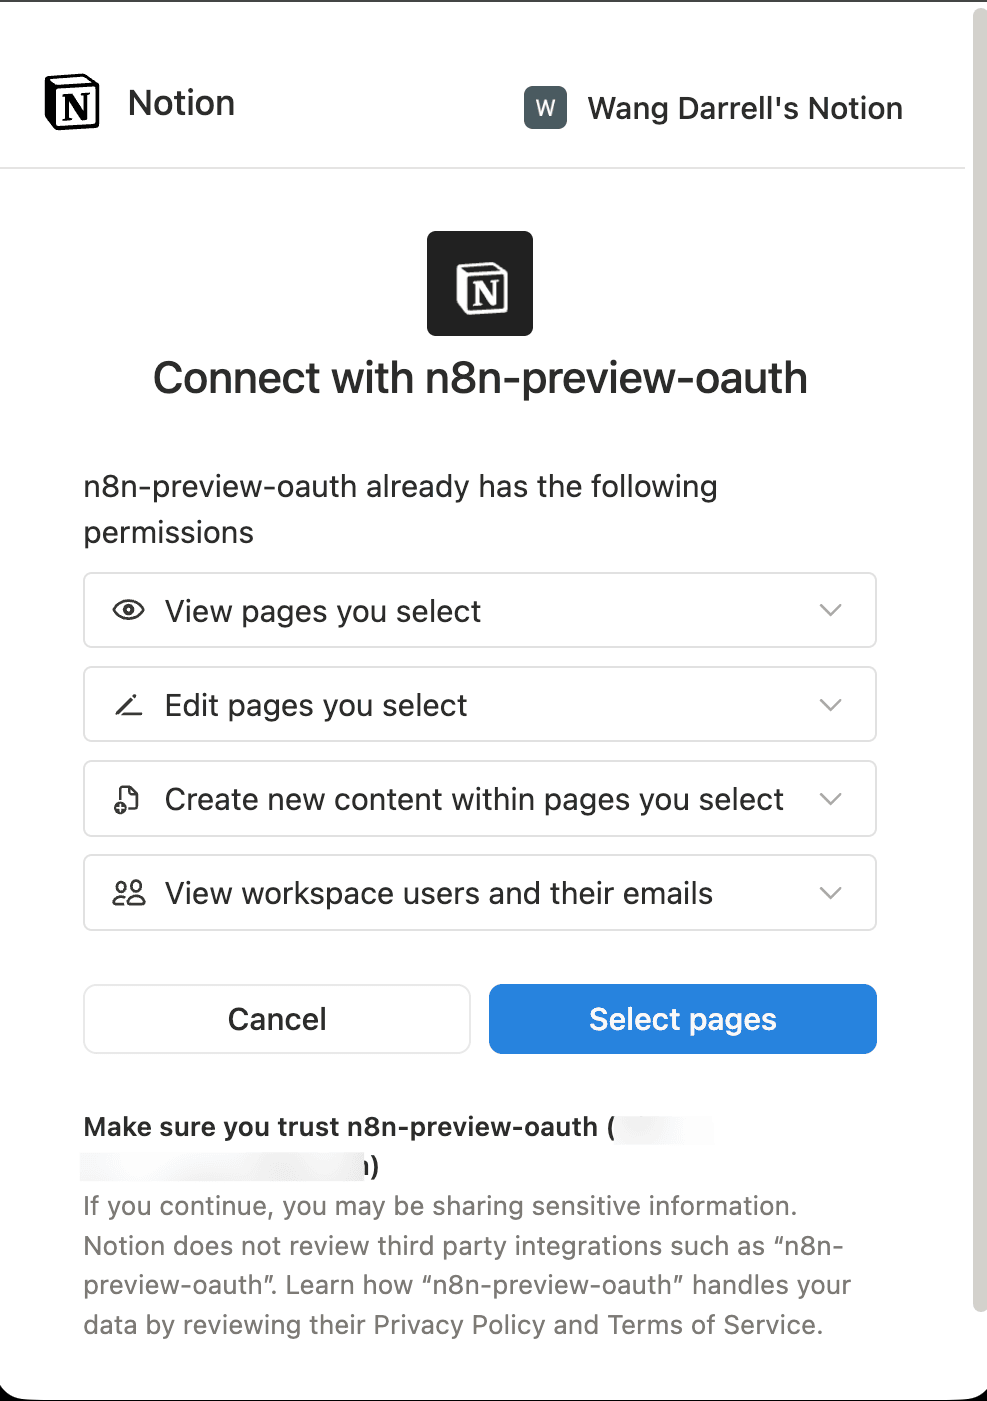Click Wang Darrell's Notion workspace name
This screenshot has width=987, height=1401.
[745, 108]
